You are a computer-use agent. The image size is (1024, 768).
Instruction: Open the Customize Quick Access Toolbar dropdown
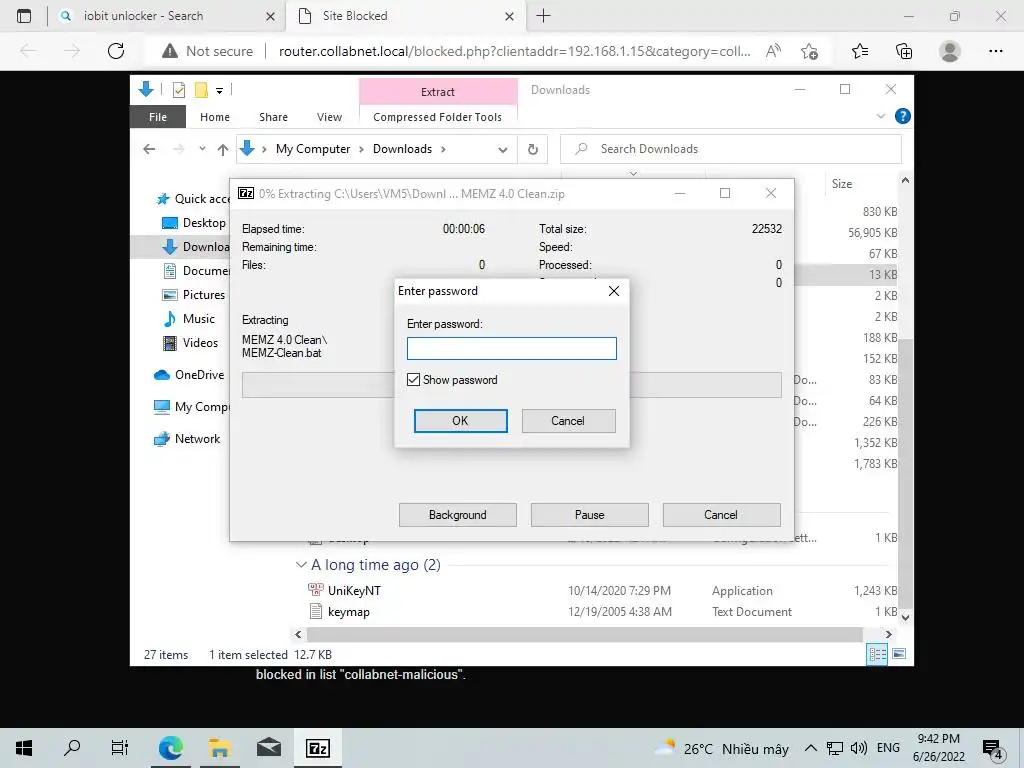(219, 91)
